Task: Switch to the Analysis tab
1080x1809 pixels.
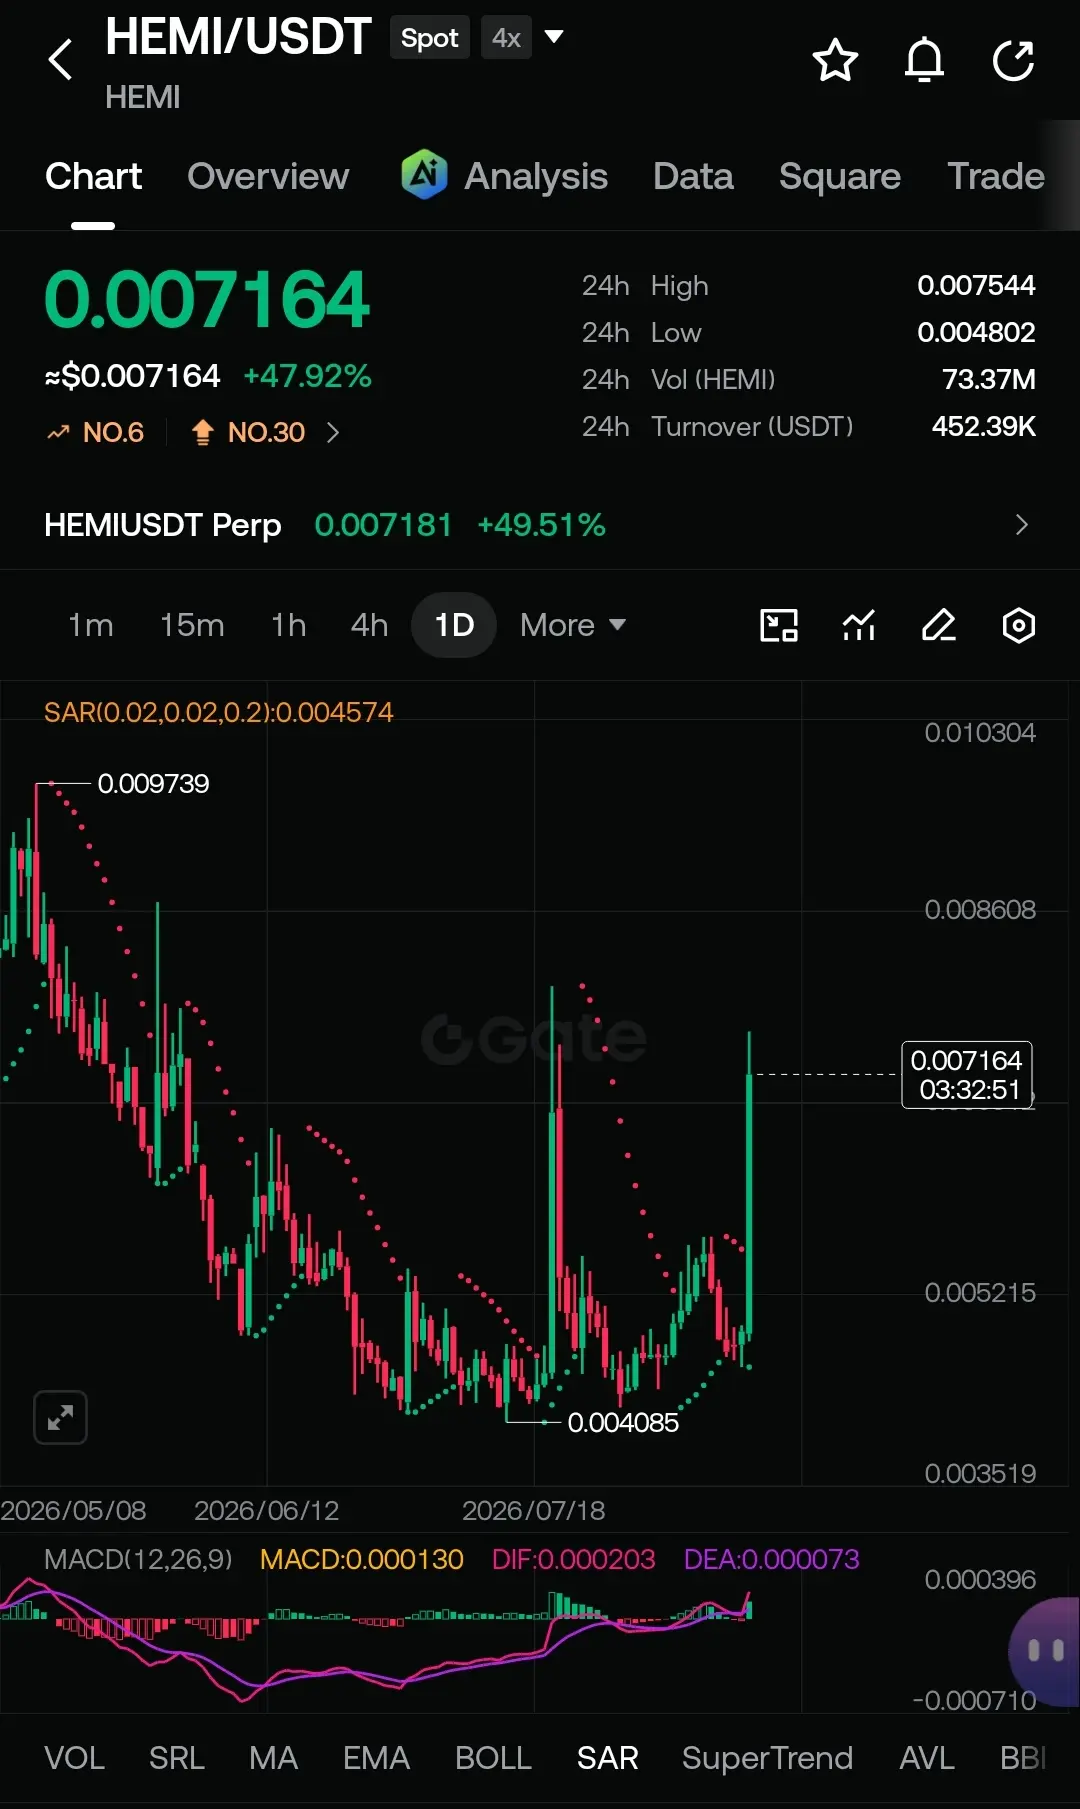Action: pyautogui.click(x=536, y=176)
